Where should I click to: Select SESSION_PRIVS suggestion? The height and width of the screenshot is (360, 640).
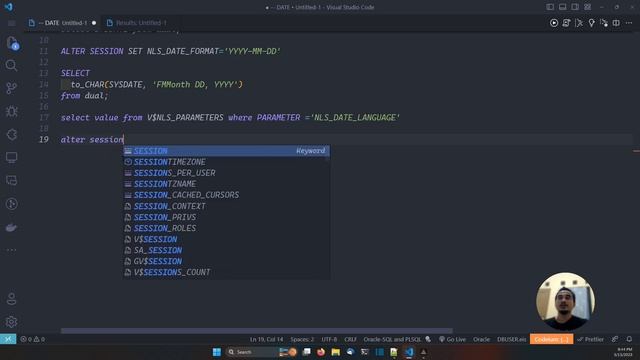[x=227, y=217]
